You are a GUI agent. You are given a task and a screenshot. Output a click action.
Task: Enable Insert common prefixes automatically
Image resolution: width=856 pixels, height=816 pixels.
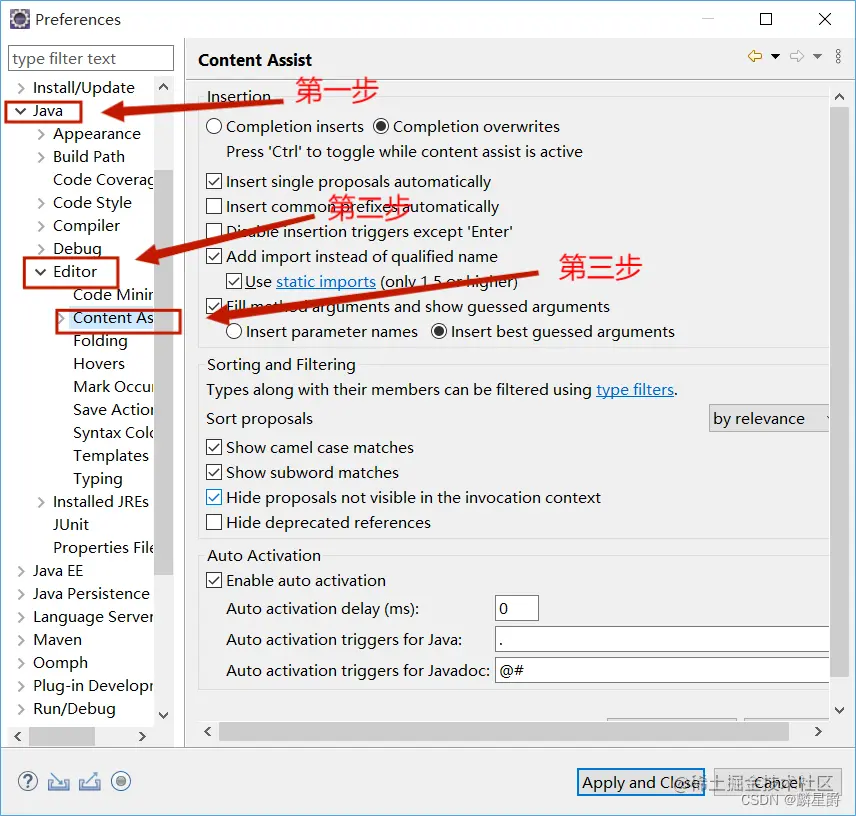tap(214, 206)
